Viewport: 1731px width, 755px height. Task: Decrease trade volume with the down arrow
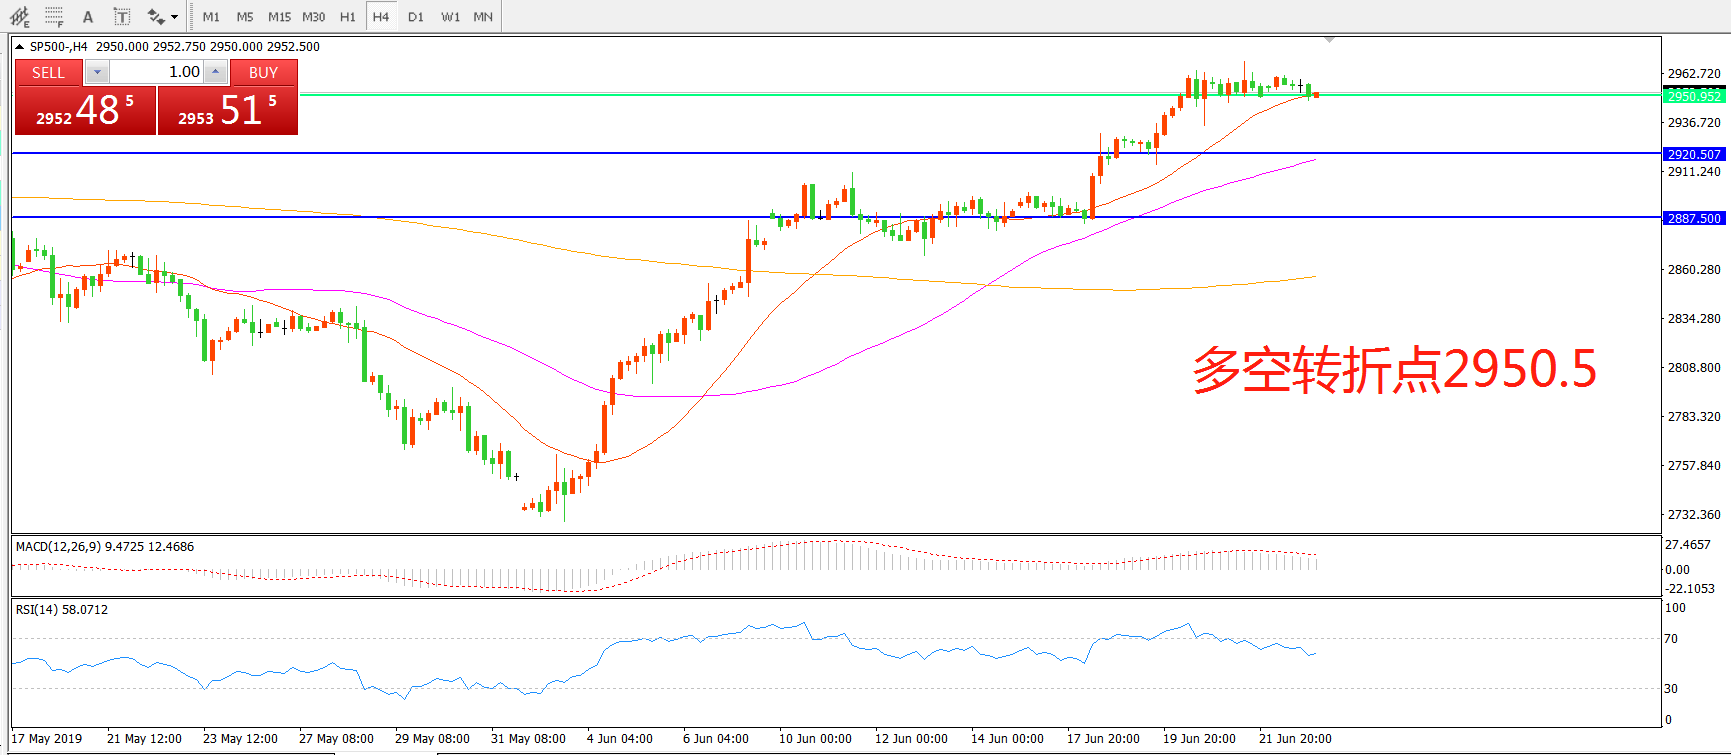tap(97, 72)
